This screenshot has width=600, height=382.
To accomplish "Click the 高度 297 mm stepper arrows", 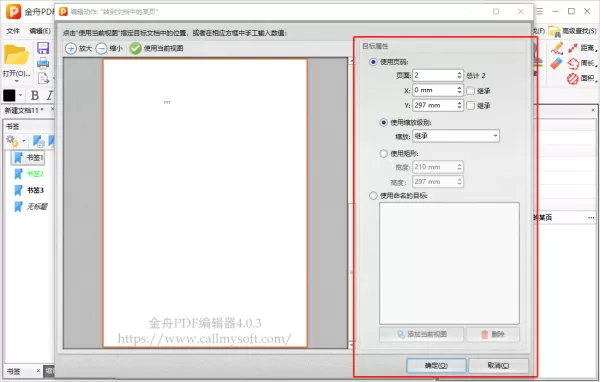I will pyautogui.click(x=460, y=181).
